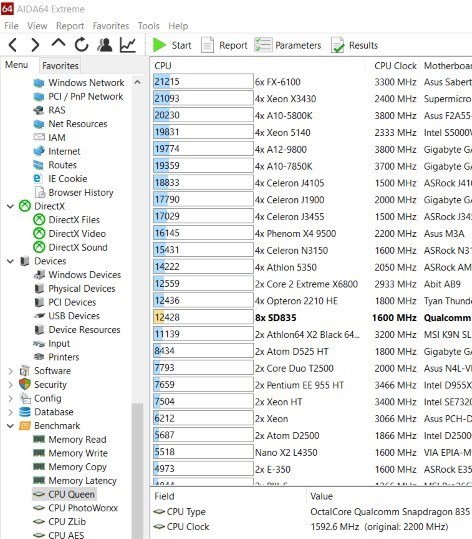Open the File menu
This screenshot has width=472, height=539.
tap(11, 26)
